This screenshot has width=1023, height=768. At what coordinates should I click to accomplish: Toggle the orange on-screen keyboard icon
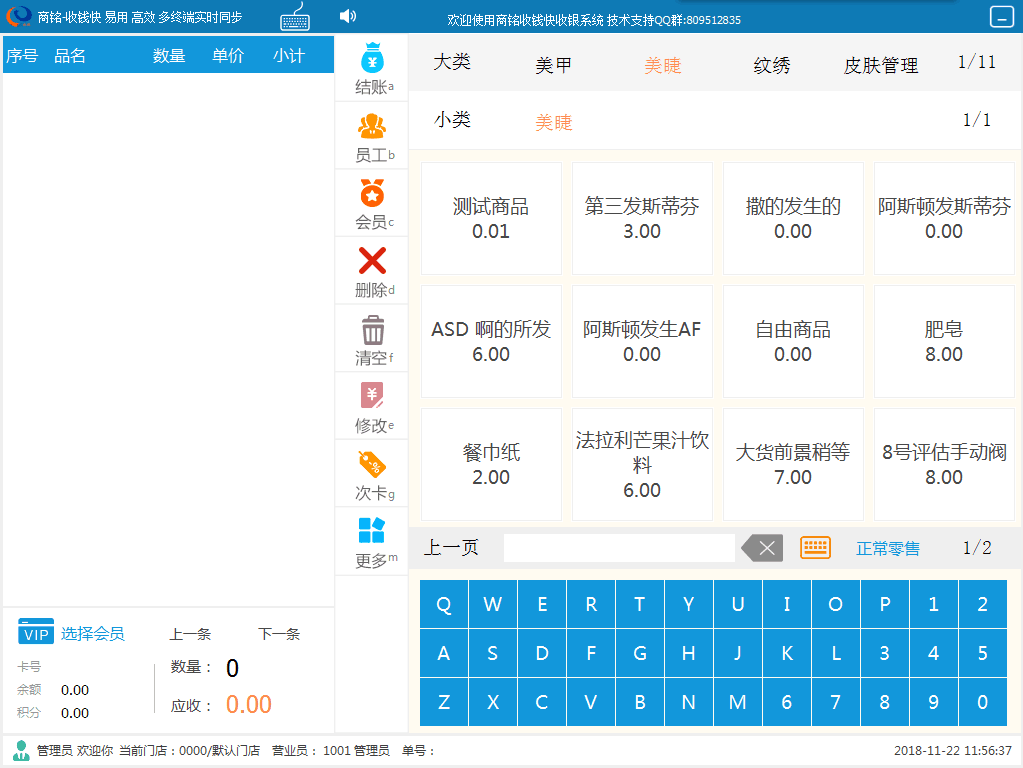point(816,547)
